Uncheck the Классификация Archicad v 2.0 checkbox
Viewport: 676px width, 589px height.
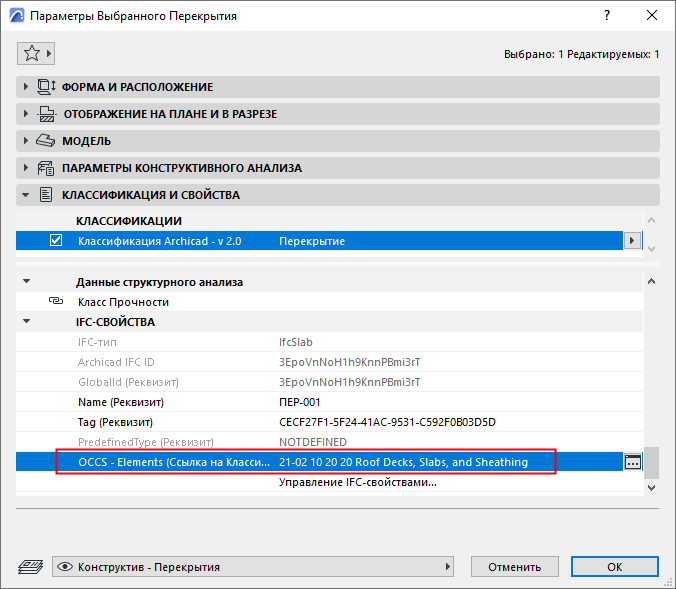[56, 241]
